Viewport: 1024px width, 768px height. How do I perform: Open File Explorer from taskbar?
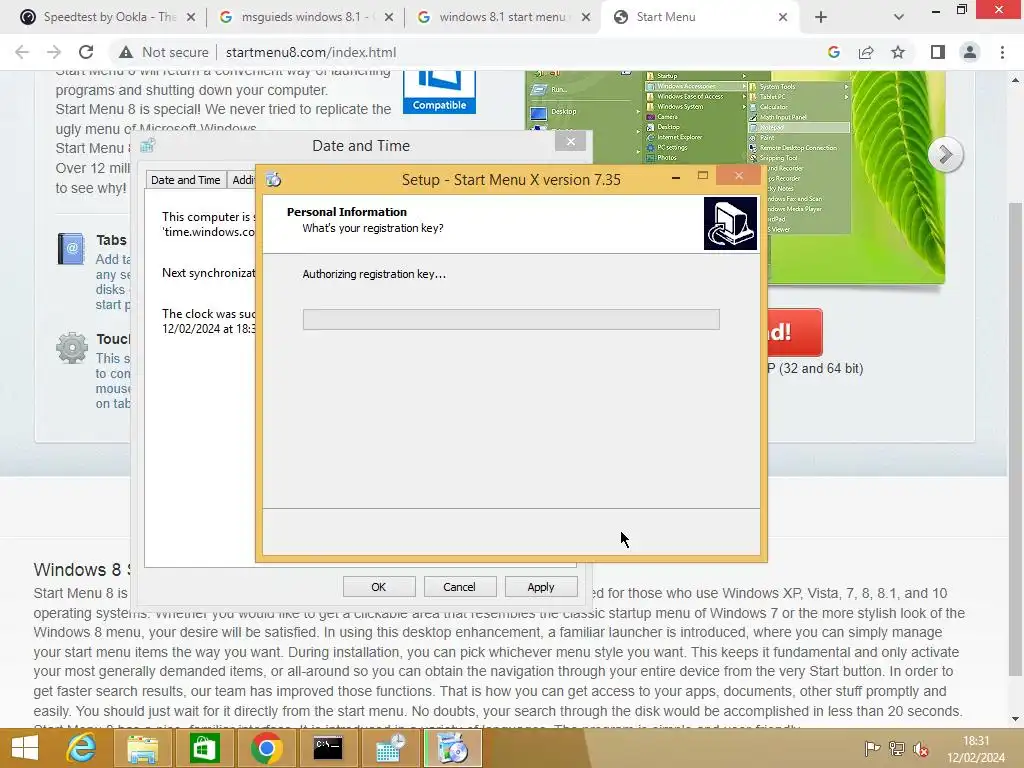coord(142,748)
